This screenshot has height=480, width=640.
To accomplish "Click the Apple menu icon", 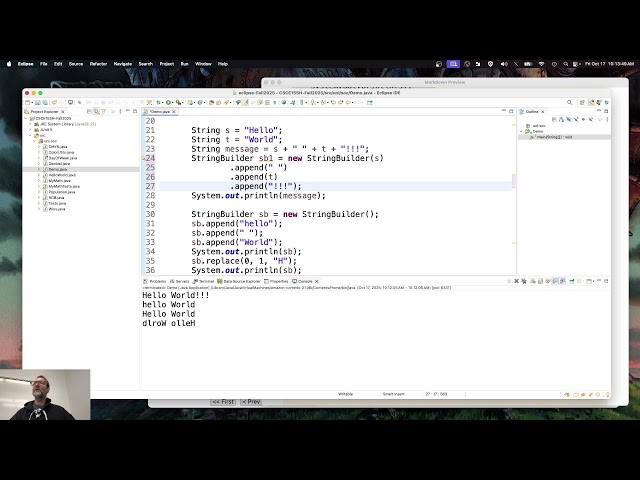I will pos(9,64).
